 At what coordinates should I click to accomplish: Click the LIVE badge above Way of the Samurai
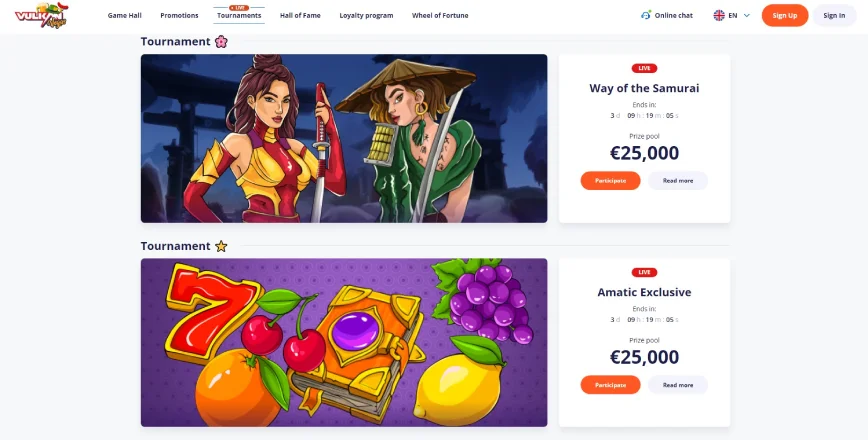pos(644,68)
